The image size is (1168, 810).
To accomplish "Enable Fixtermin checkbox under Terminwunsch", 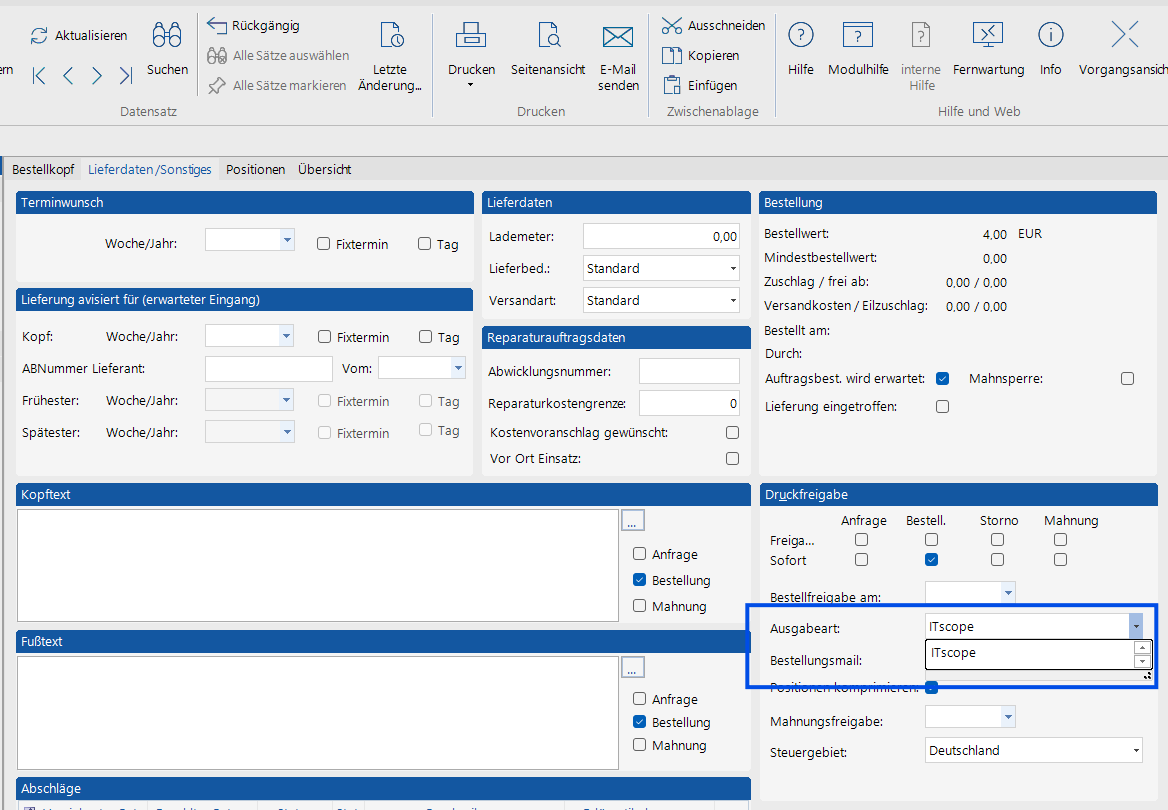I will pos(324,244).
